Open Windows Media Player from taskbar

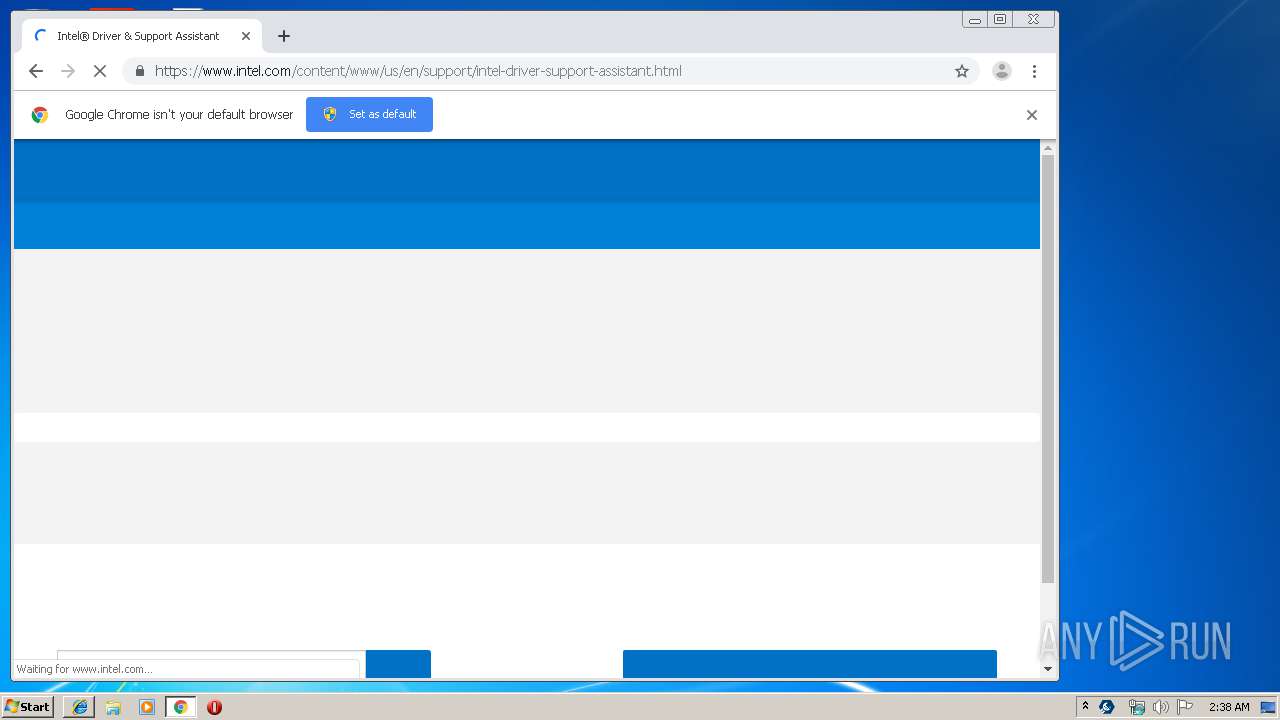pyautogui.click(x=147, y=707)
